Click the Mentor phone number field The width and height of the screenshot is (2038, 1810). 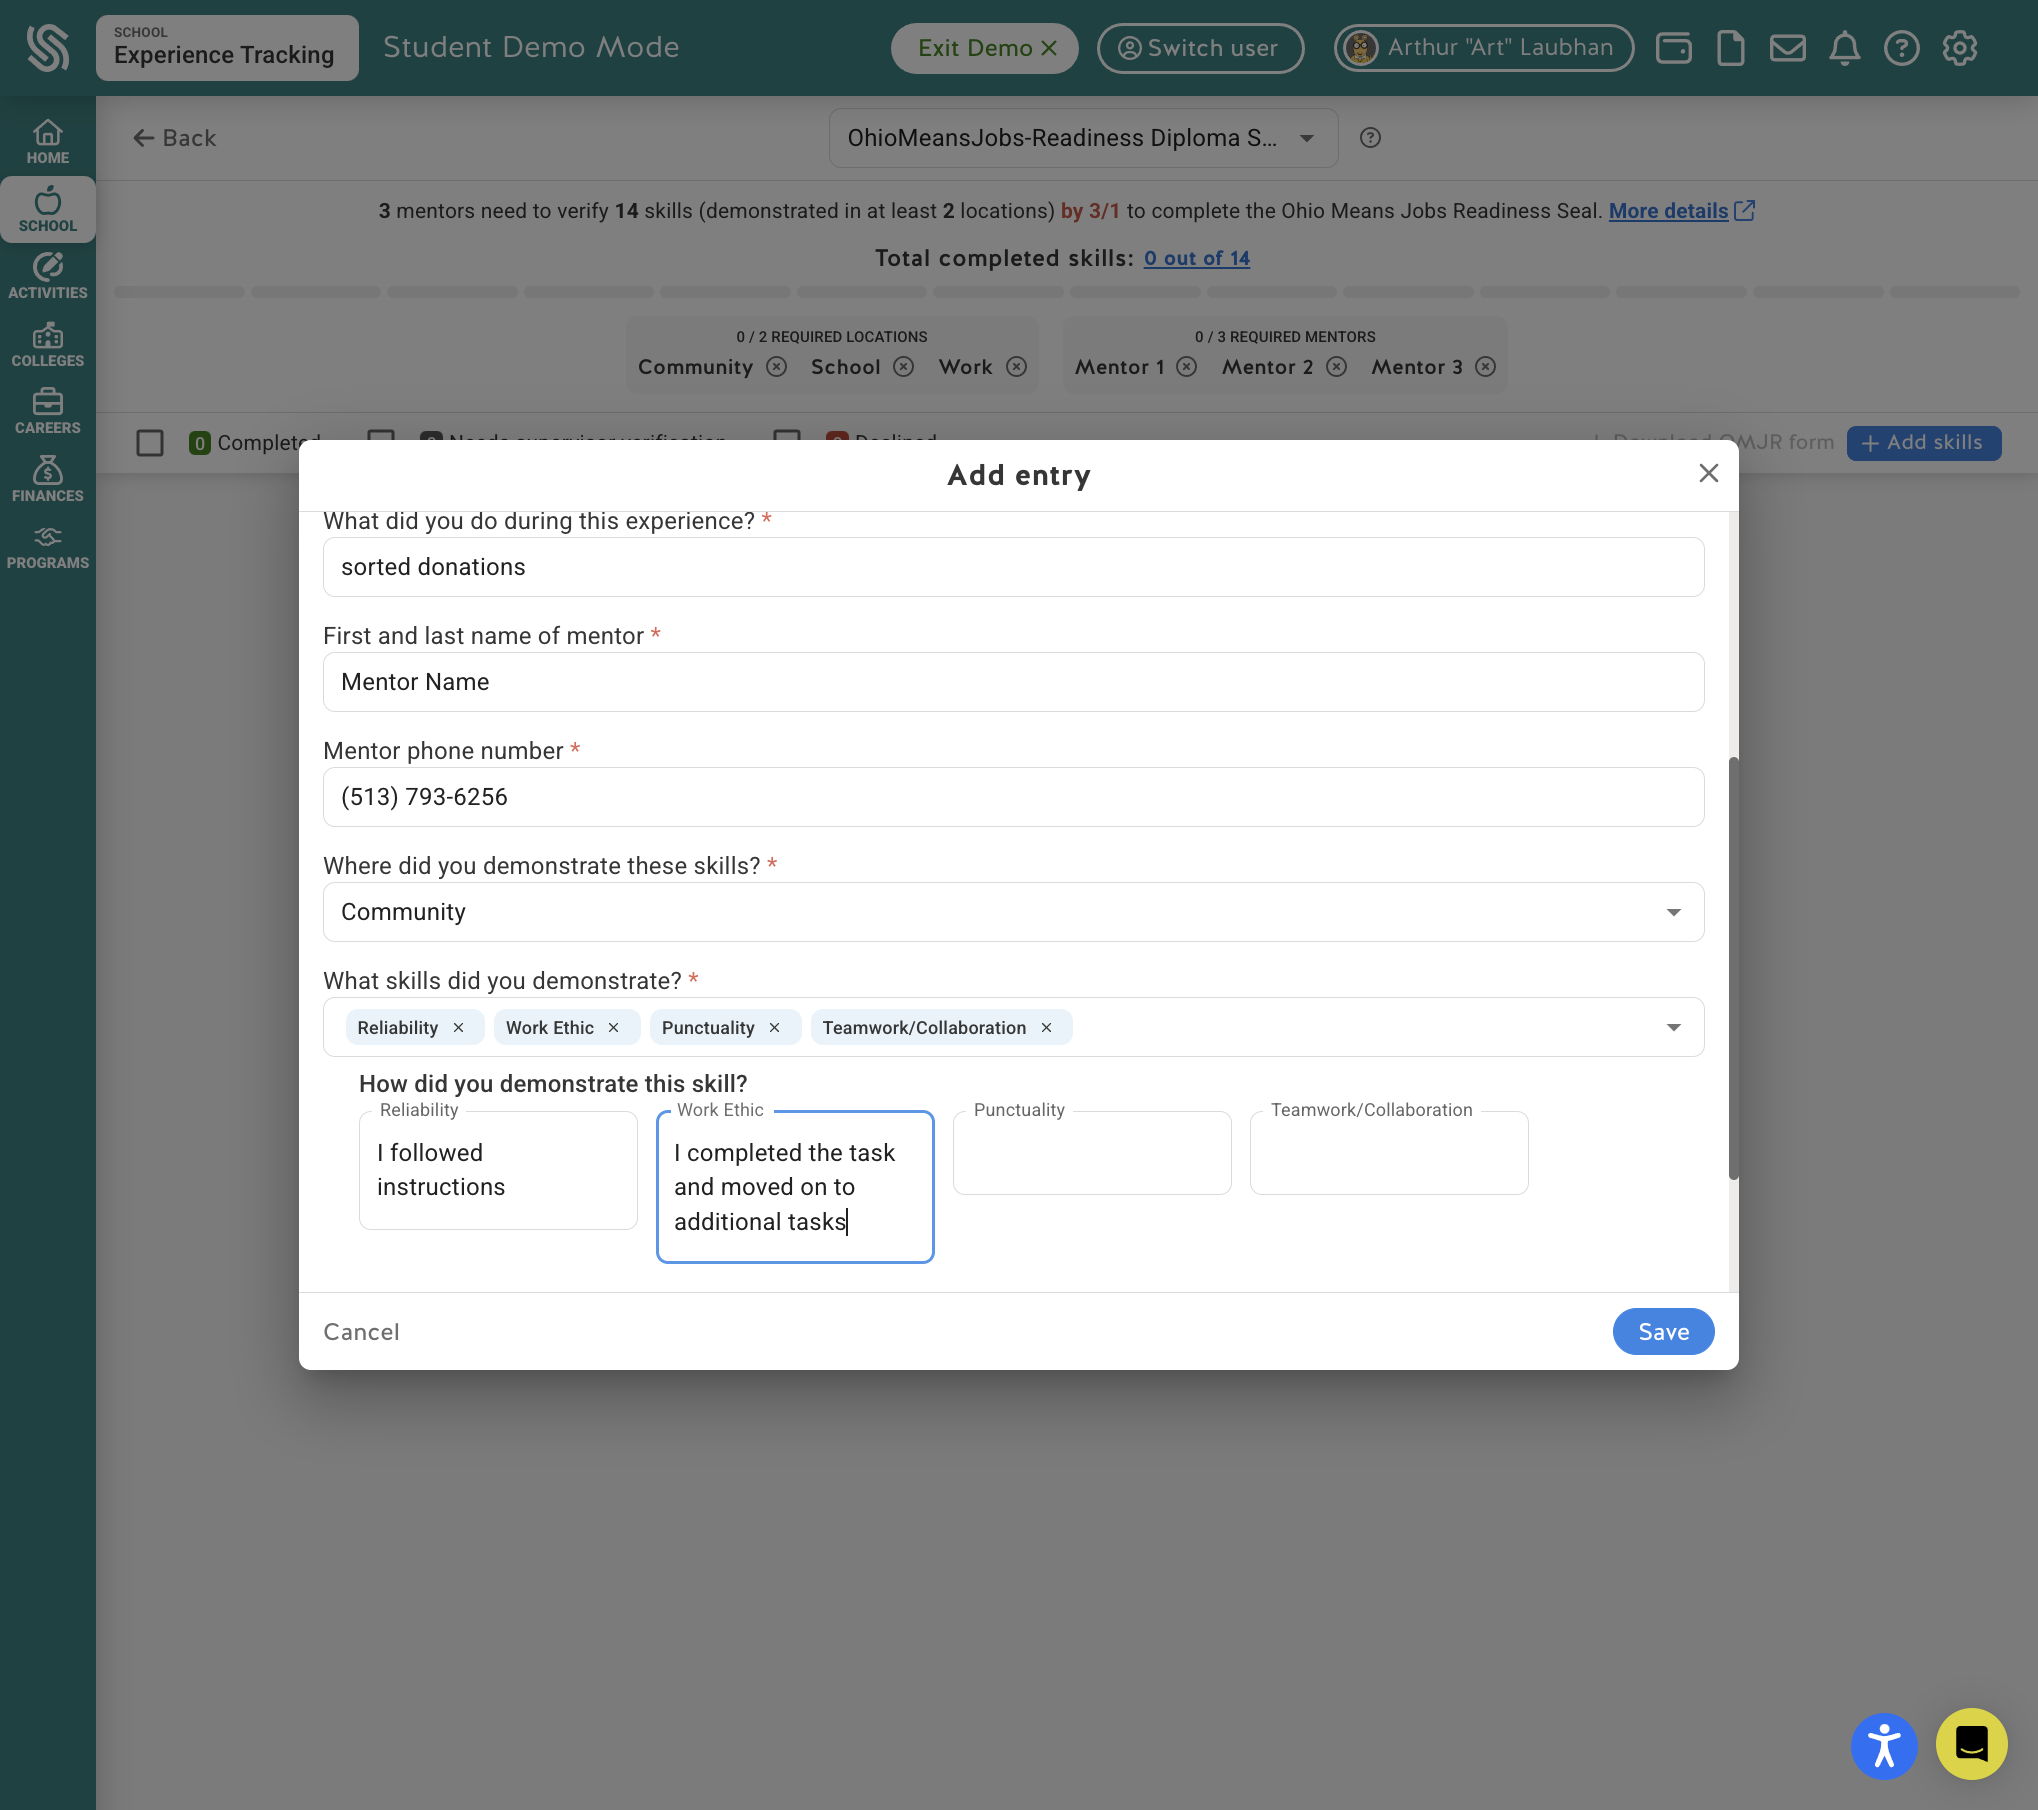pyautogui.click(x=1013, y=797)
